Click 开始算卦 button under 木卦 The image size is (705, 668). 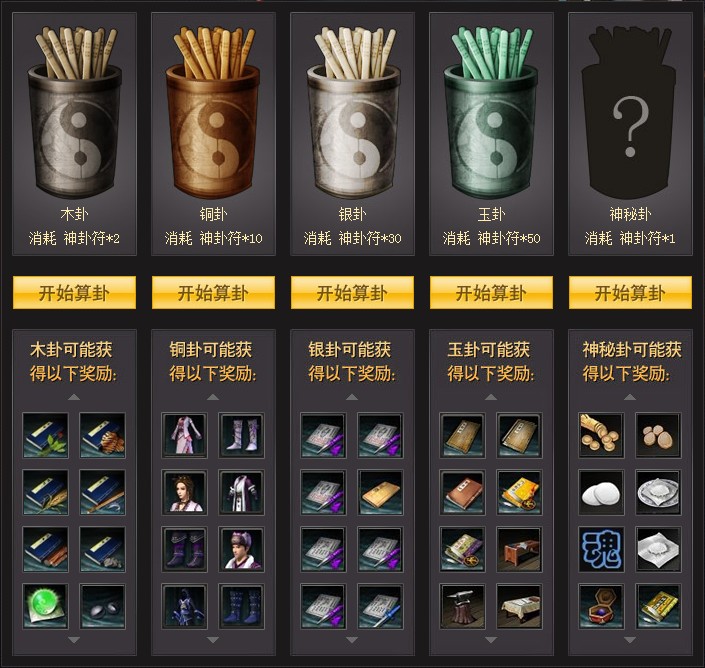tap(74, 293)
